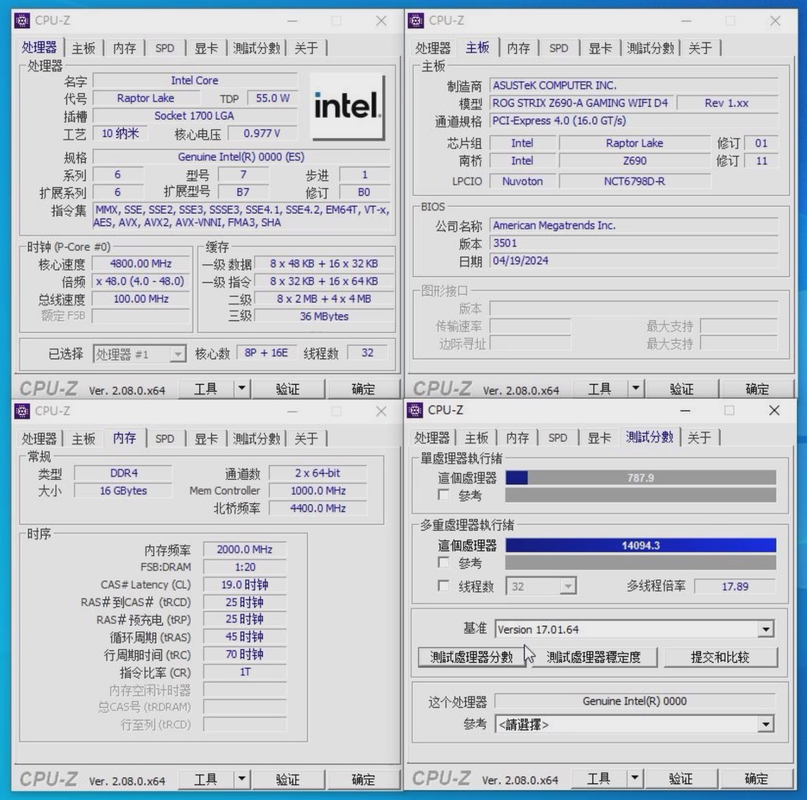Open the SPD tab in the mainboard window
The width and height of the screenshot is (807, 800).
click(558, 48)
